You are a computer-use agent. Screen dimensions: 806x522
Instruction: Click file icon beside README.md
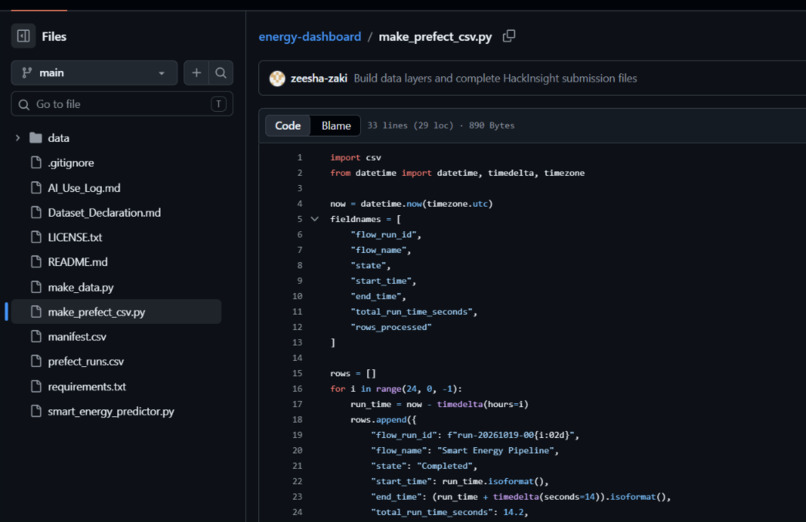pyautogui.click(x=36, y=262)
